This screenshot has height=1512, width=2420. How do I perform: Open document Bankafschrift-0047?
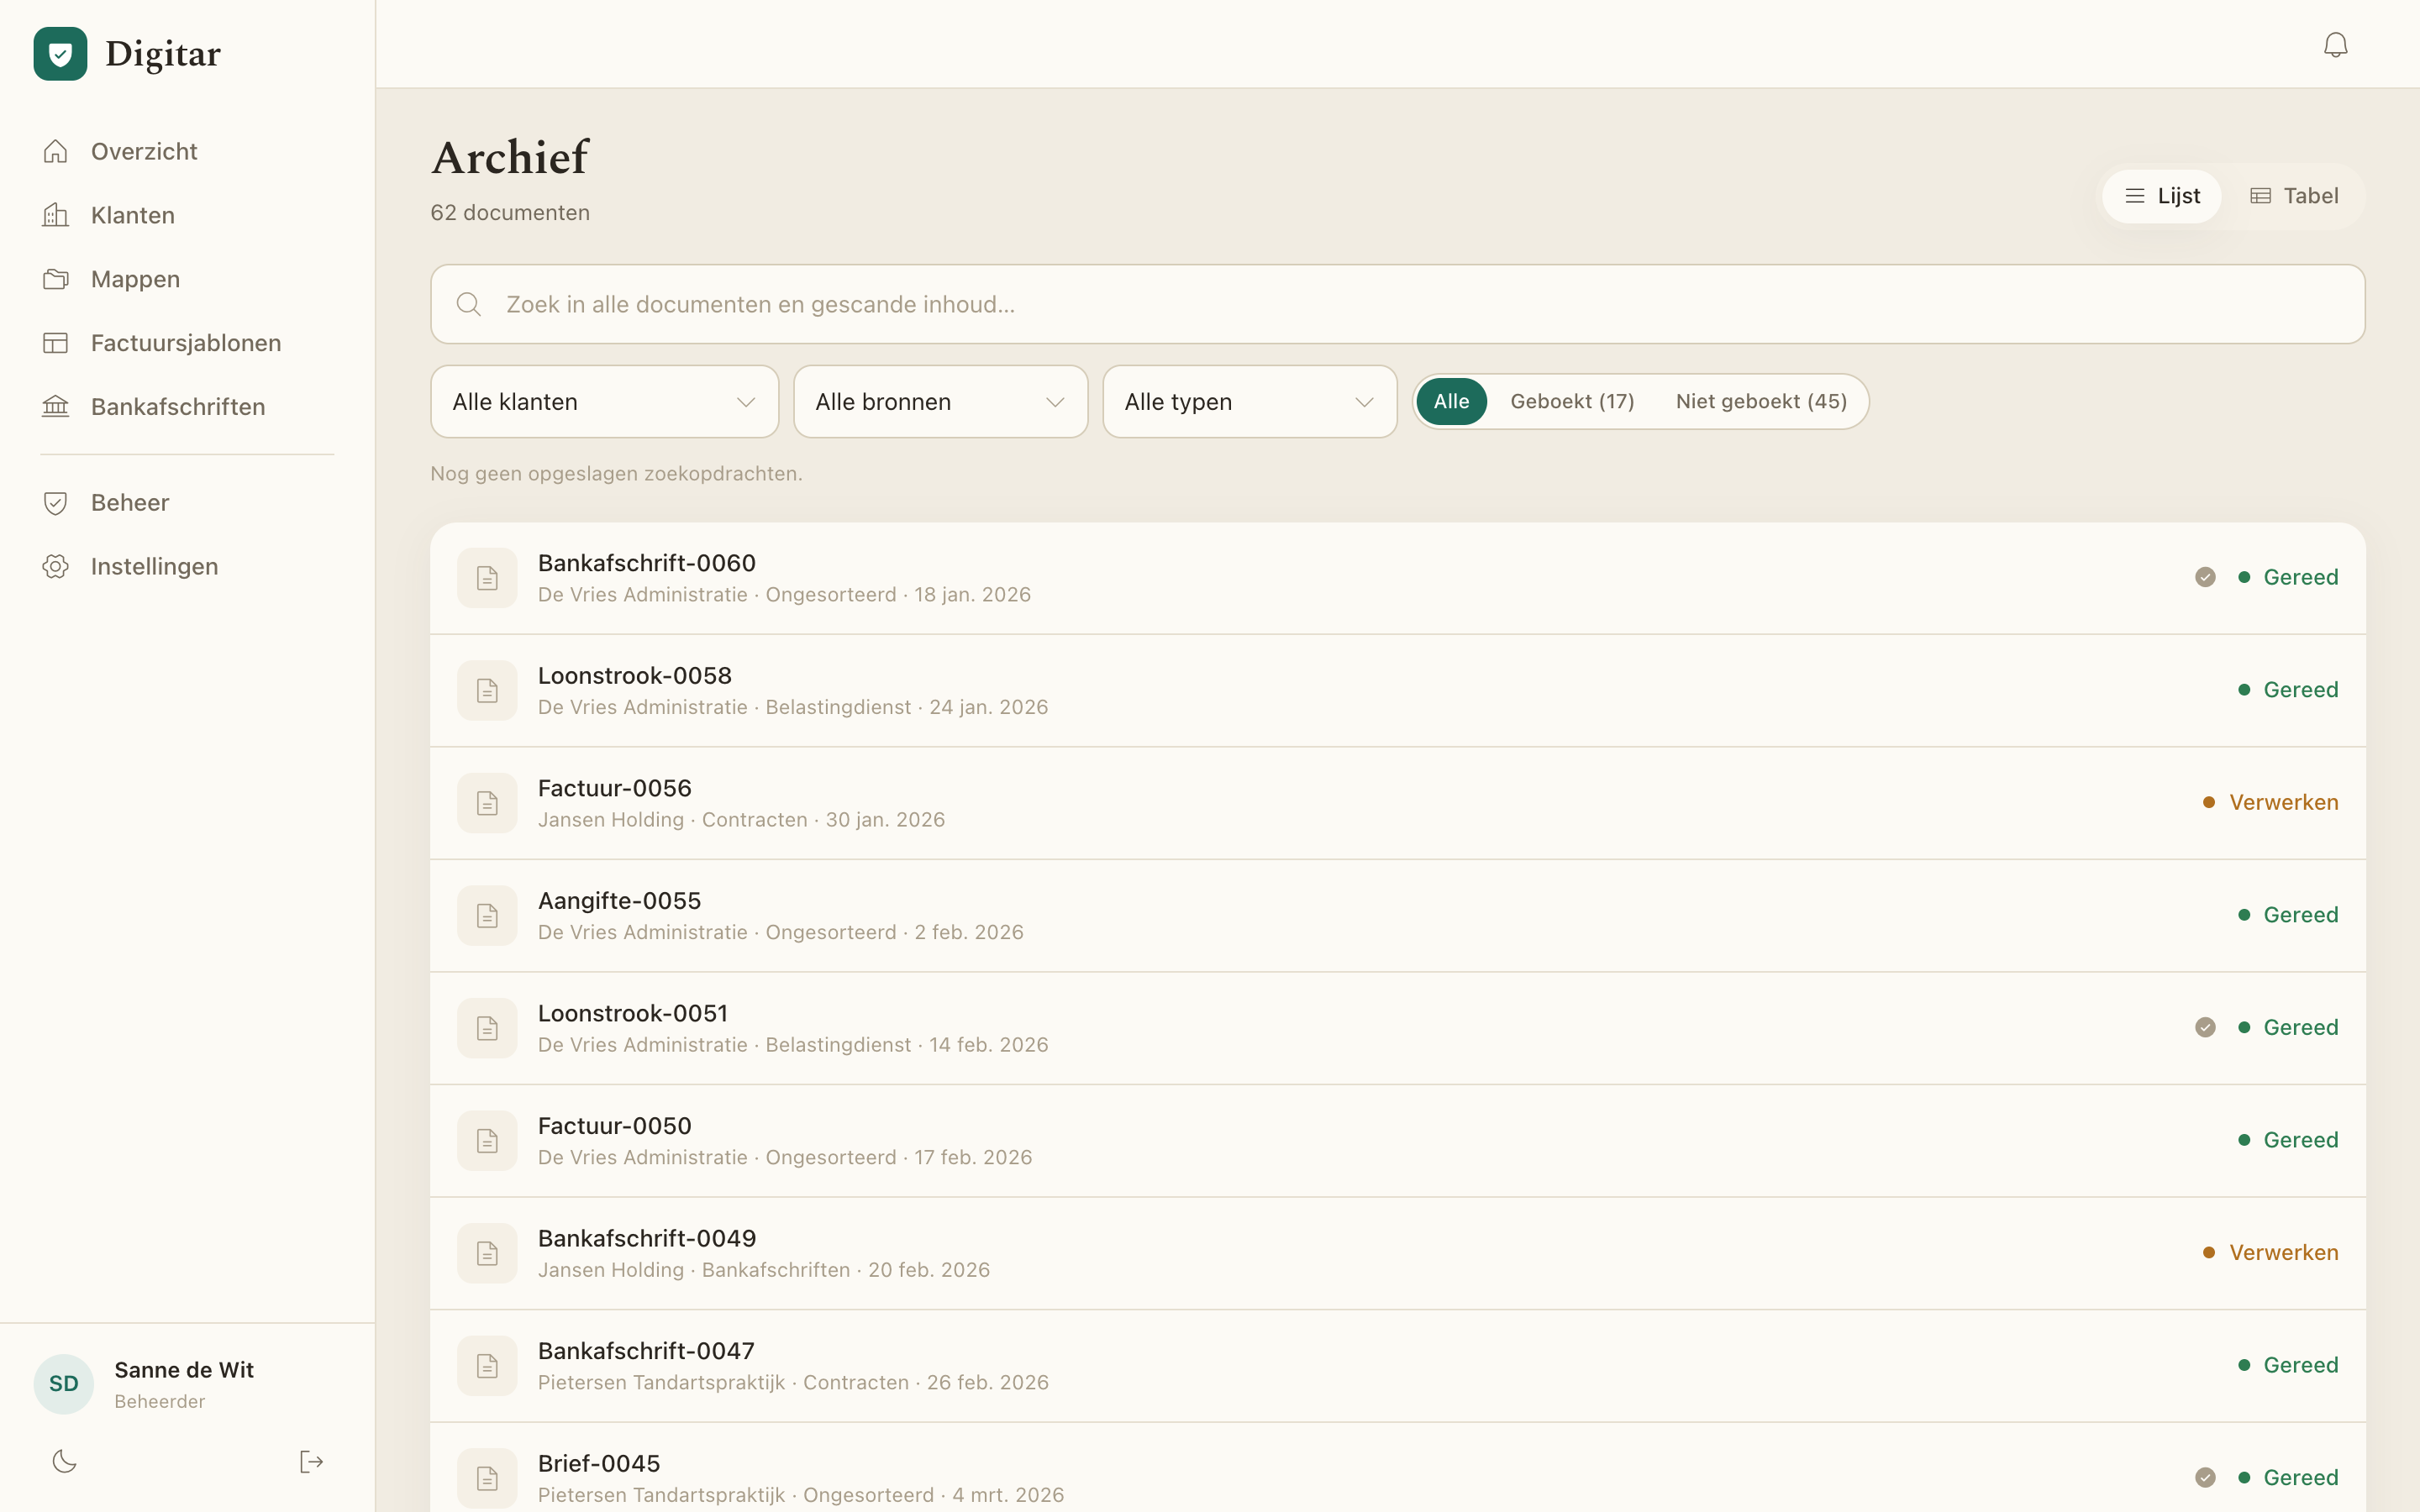coord(1397,1365)
